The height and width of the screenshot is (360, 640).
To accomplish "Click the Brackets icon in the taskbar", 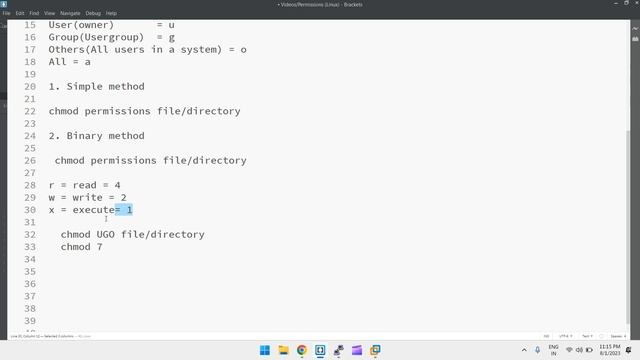I will pos(320,350).
